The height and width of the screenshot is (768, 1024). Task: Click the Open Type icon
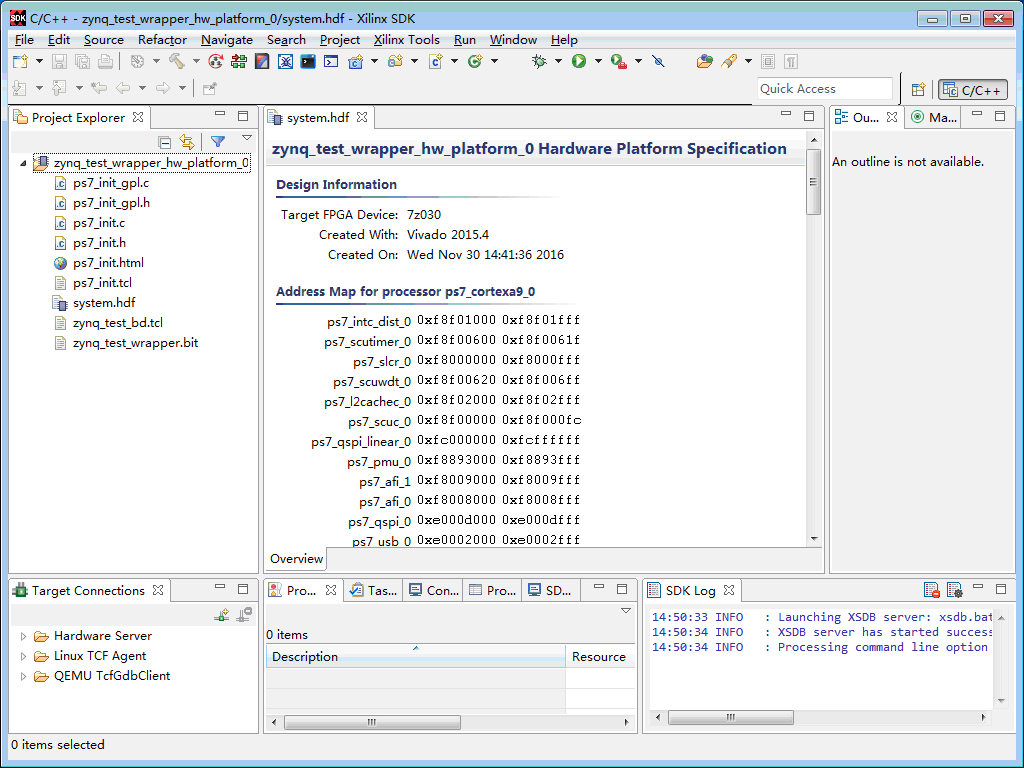[x=704, y=61]
